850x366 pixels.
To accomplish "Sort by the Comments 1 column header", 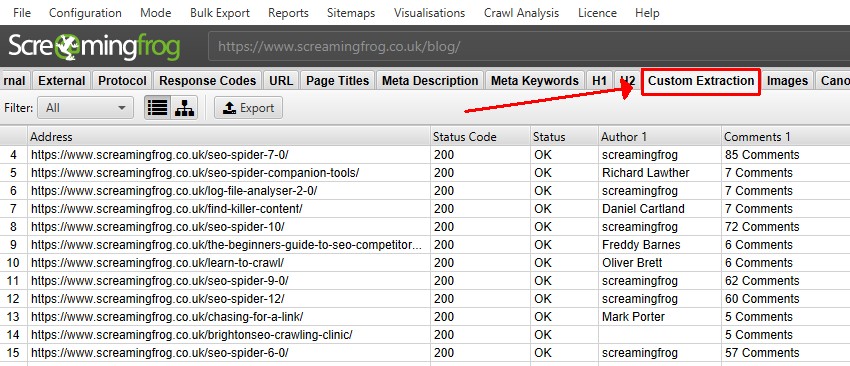I will click(x=785, y=137).
